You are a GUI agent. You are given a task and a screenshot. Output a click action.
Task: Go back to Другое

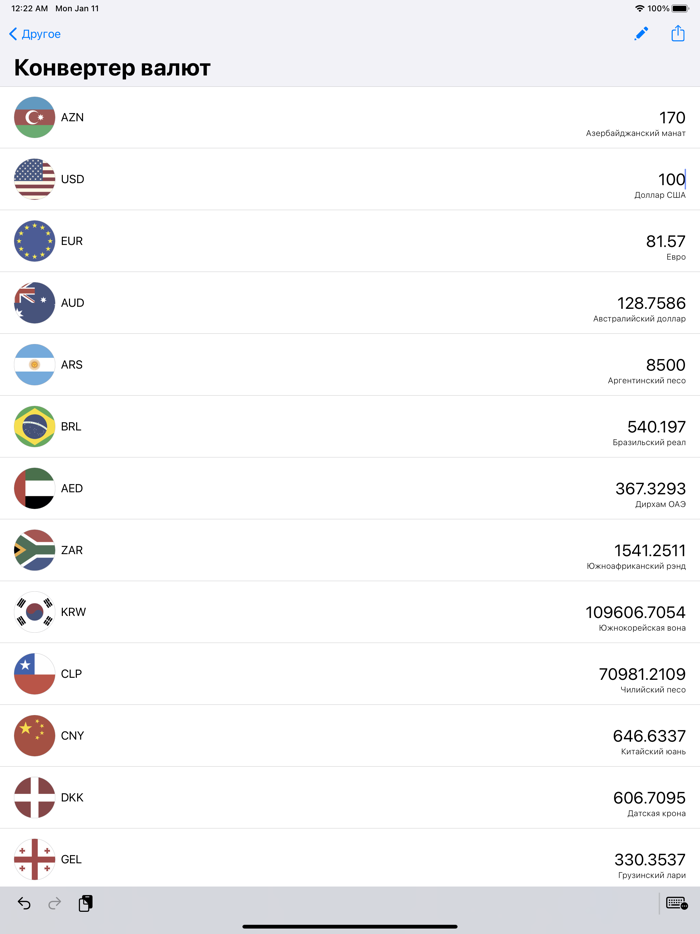point(36,34)
